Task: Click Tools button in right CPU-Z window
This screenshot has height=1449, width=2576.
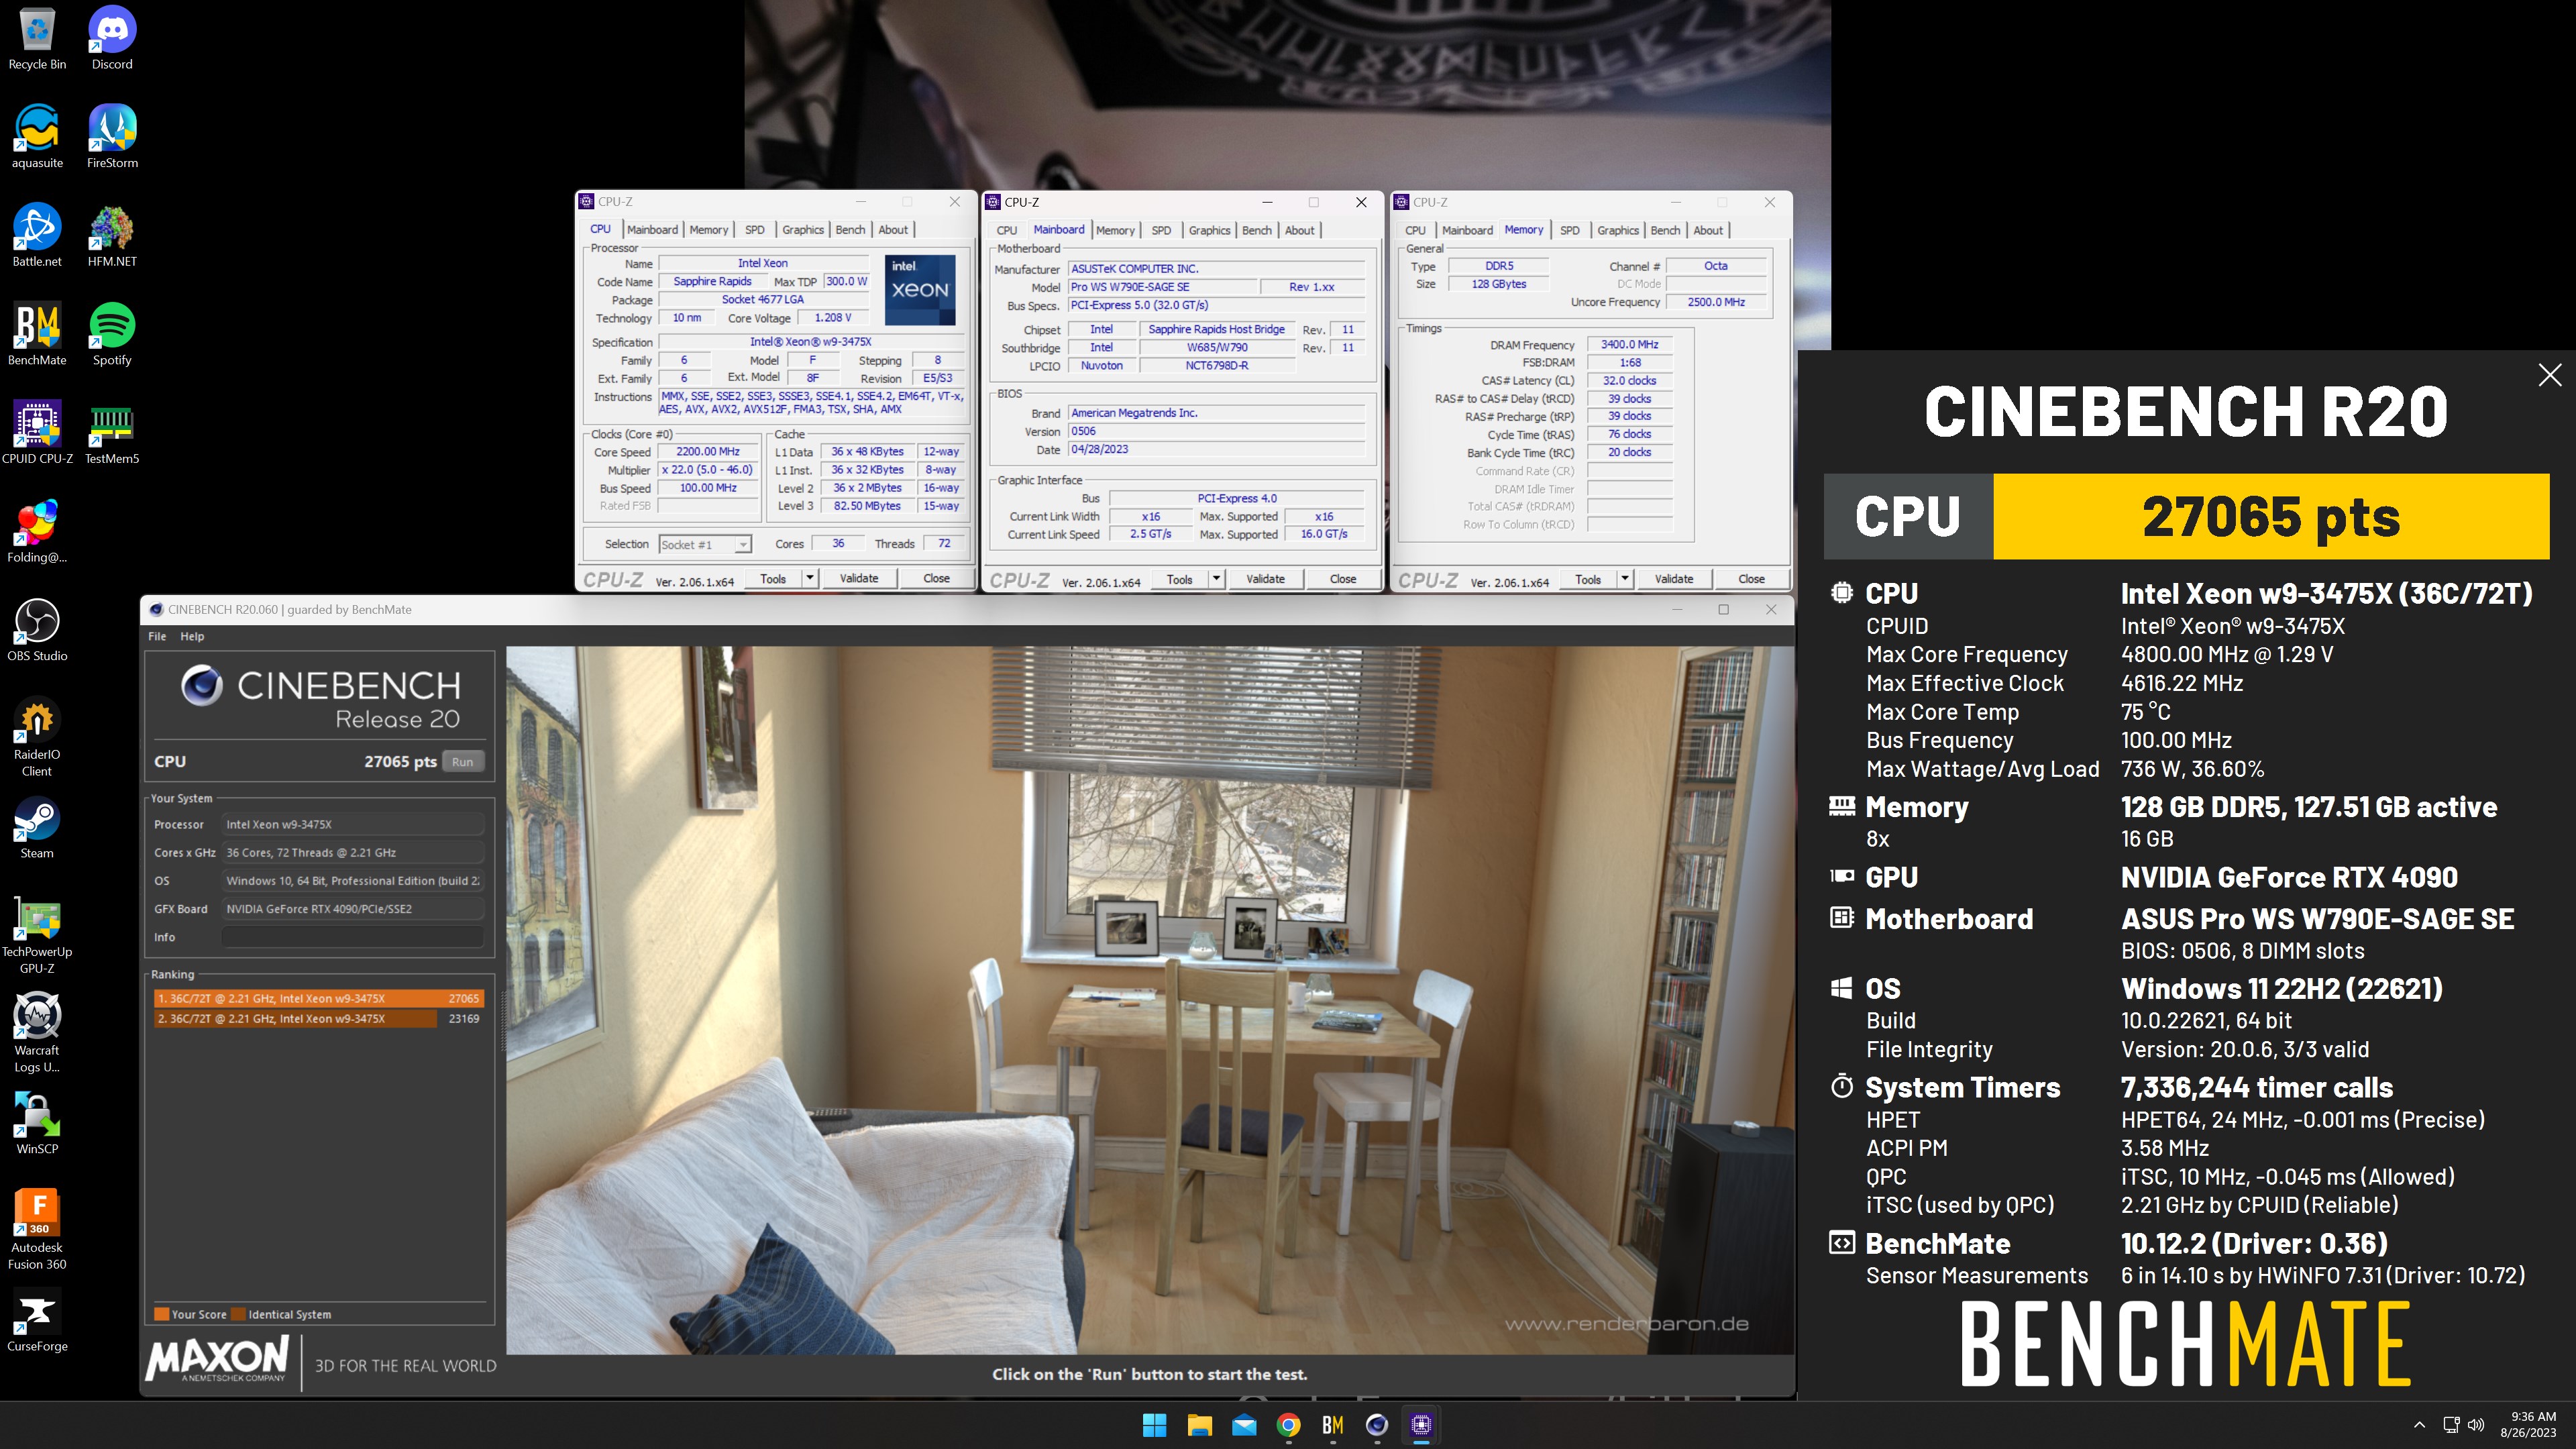Action: point(1588,578)
